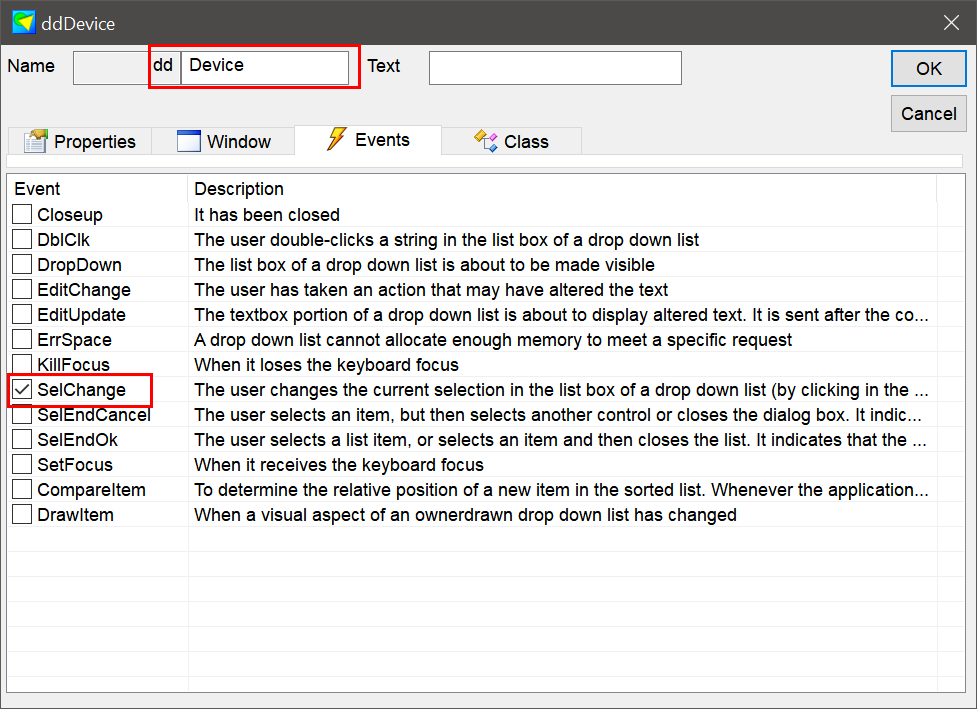Click the SelEndOk description text
This screenshot has height=709, width=977.
(x=561, y=440)
